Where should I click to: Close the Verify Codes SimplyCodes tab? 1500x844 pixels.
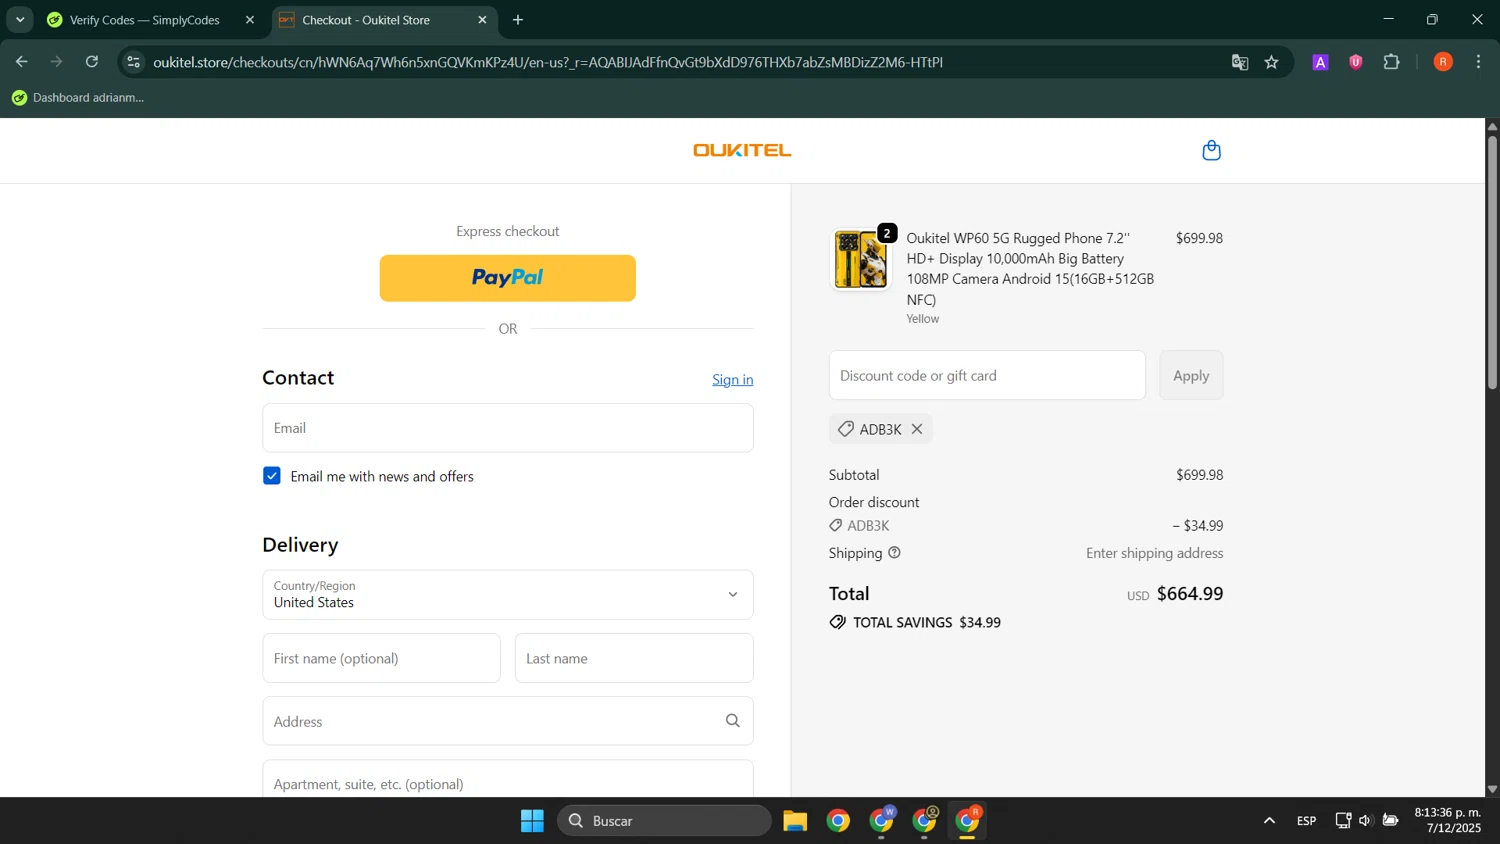pyautogui.click(x=250, y=20)
